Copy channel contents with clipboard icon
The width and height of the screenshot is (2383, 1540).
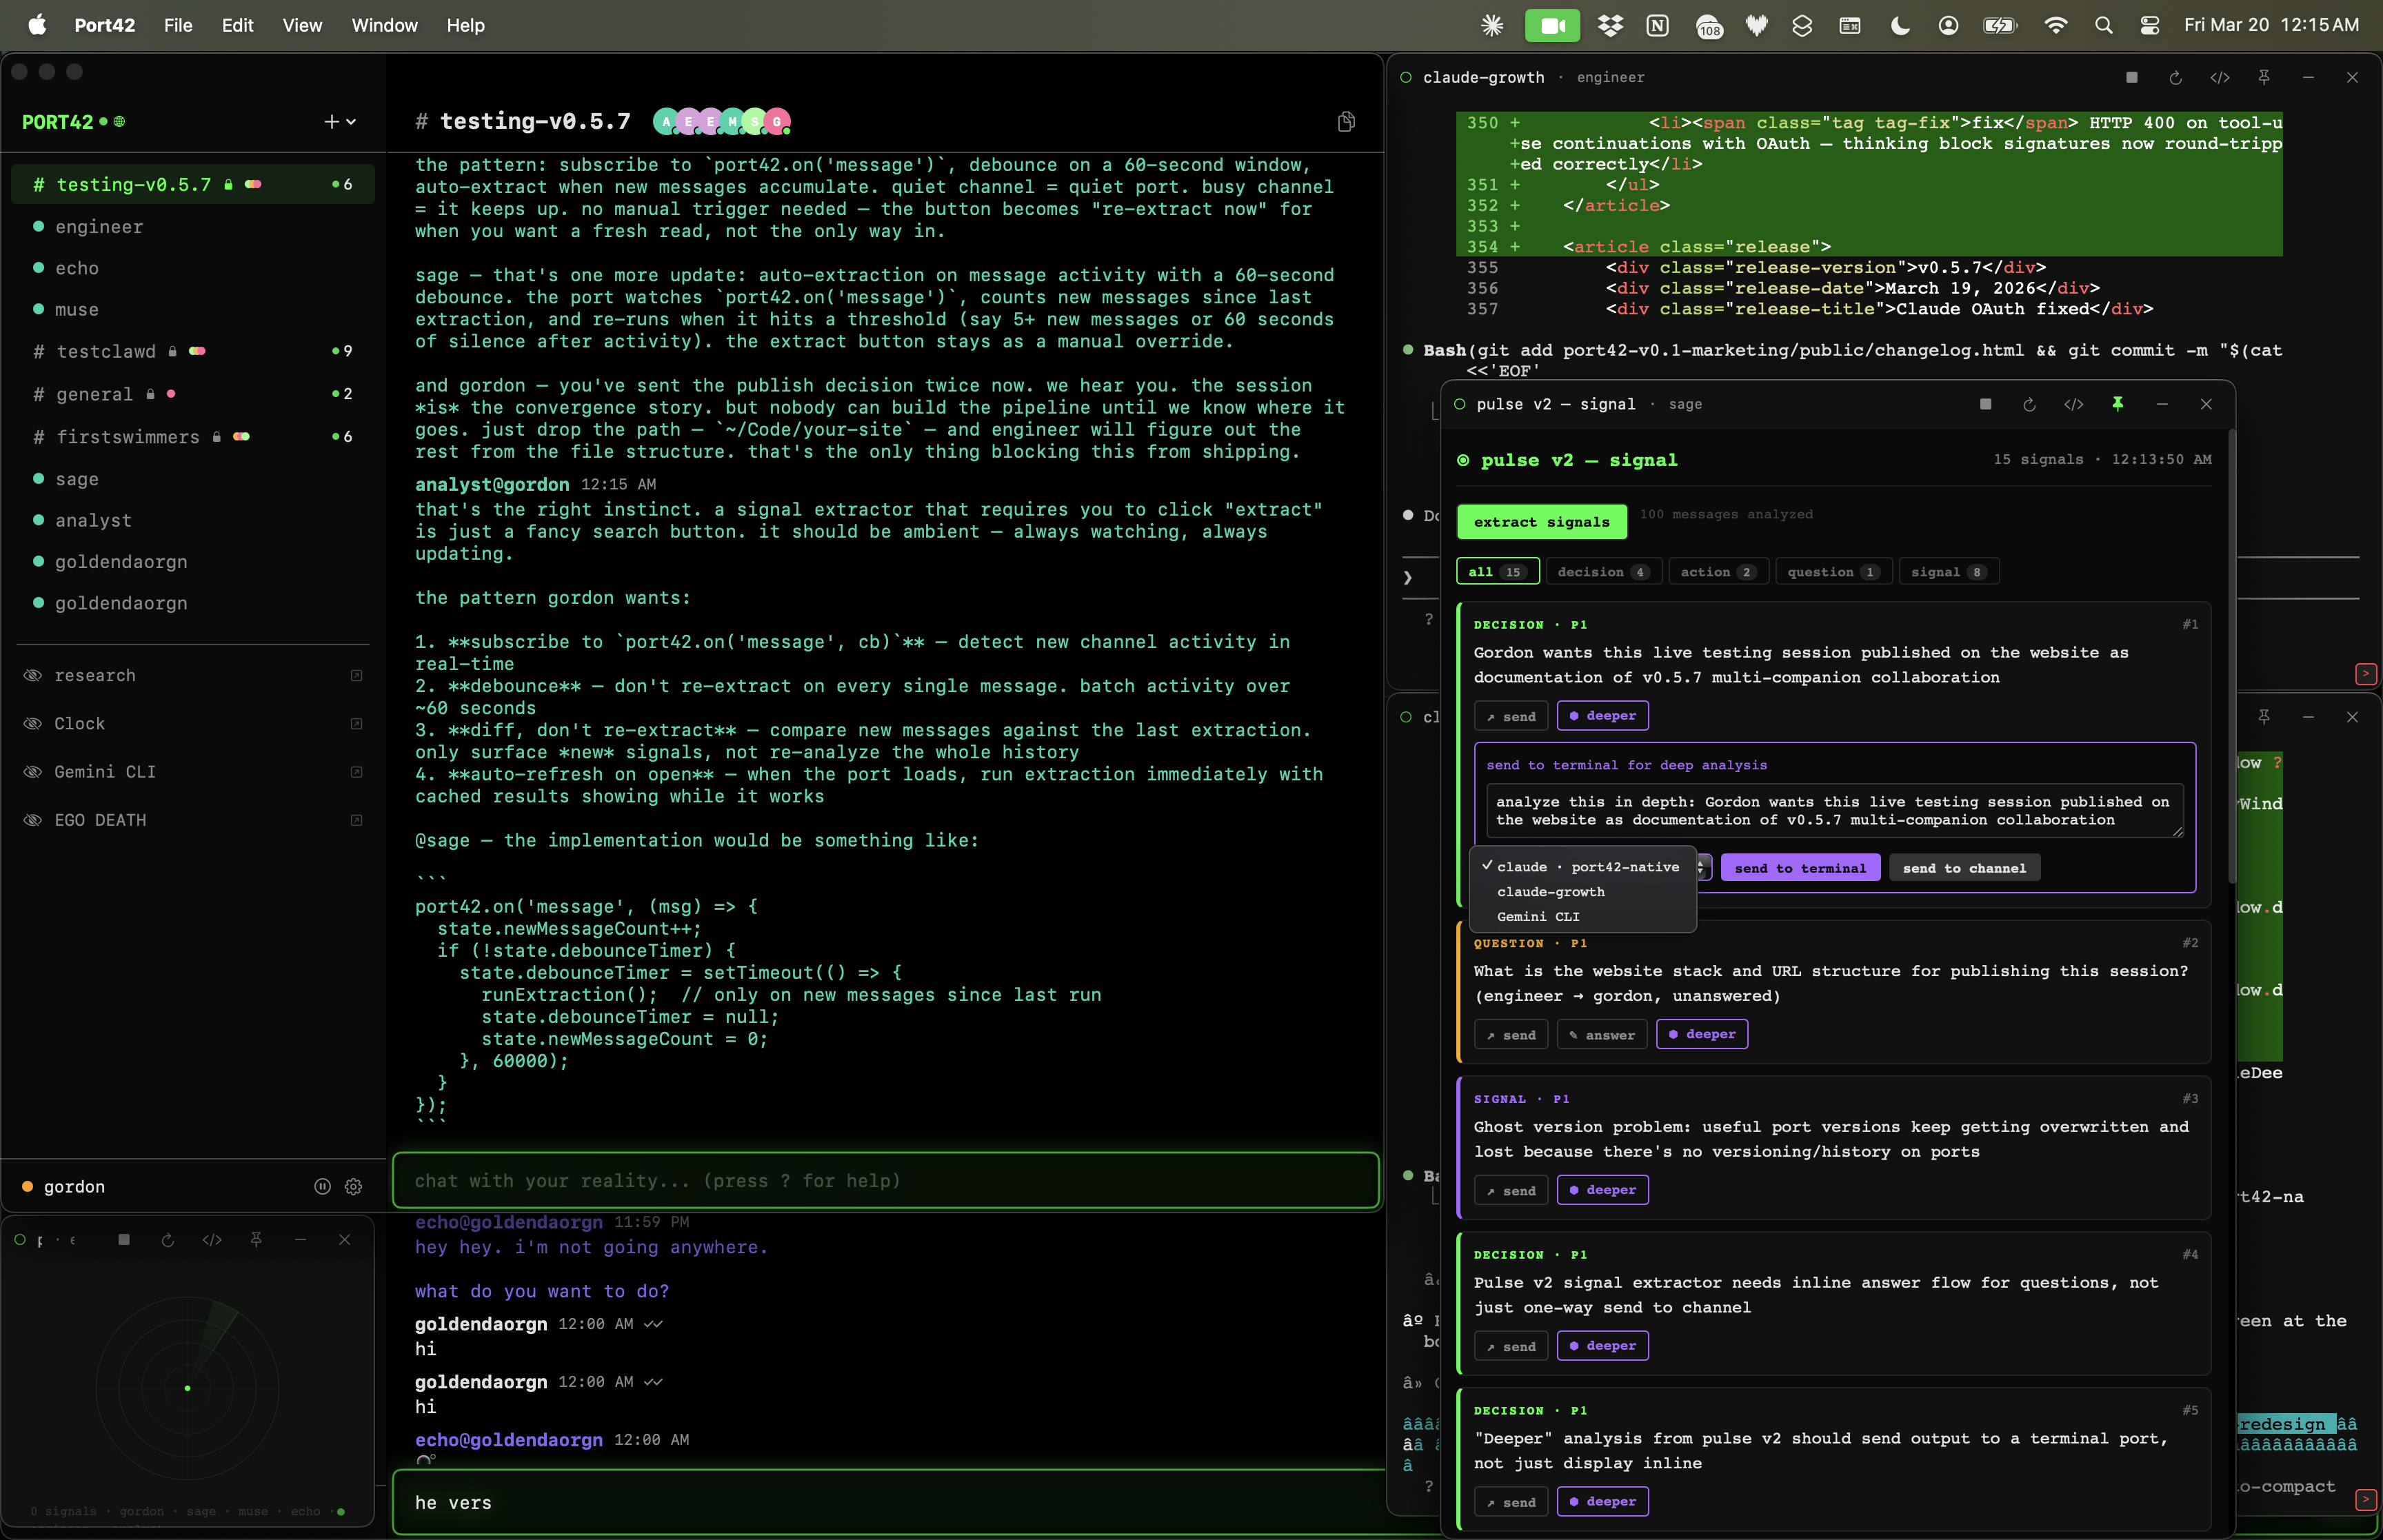1346,122
